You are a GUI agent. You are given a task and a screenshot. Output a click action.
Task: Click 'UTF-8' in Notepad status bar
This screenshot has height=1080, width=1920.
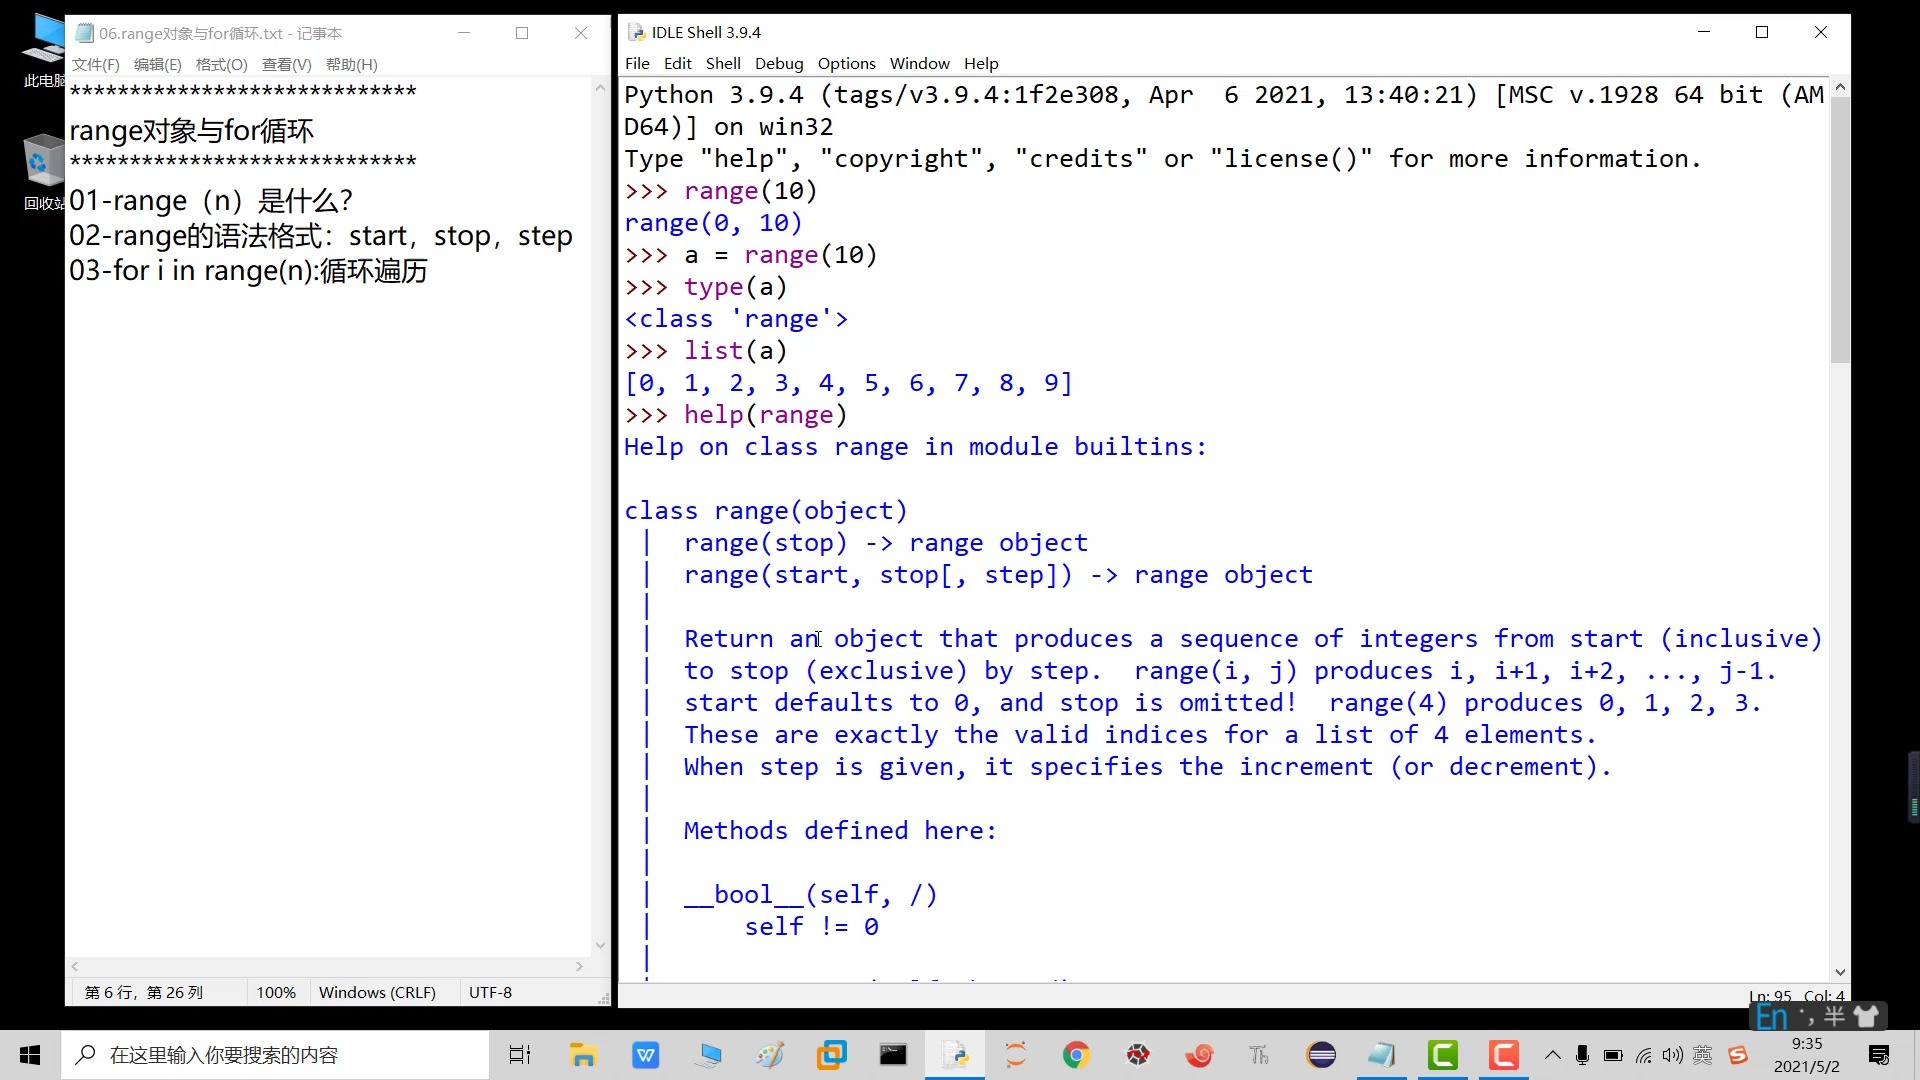[x=490, y=992]
